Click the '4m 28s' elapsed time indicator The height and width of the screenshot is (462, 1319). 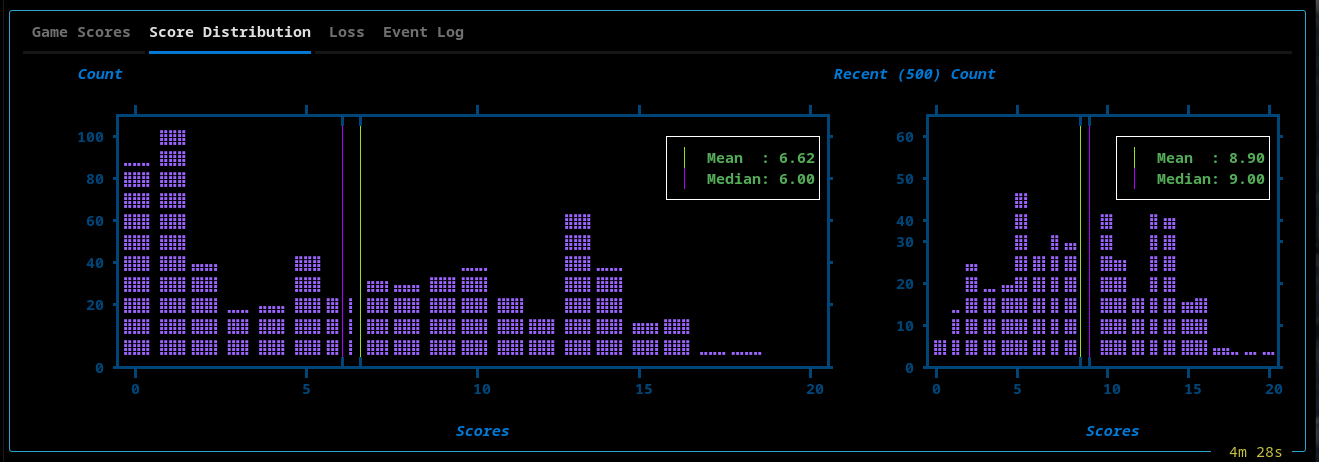coord(1255,452)
